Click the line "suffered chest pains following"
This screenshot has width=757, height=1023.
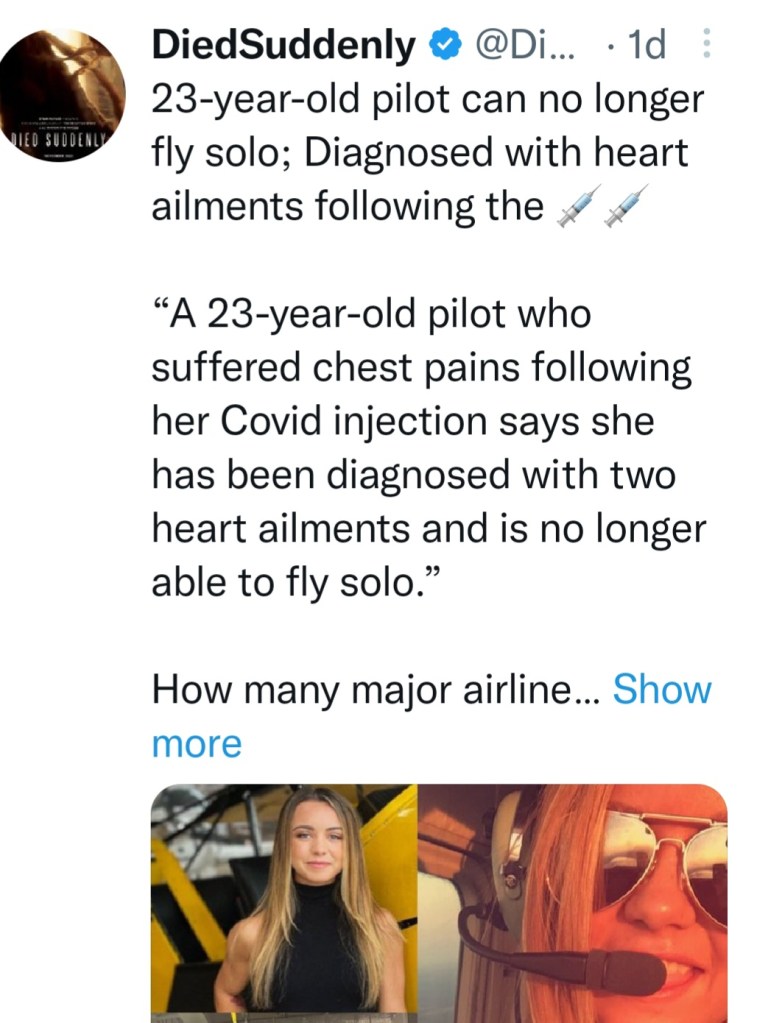coord(421,368)
